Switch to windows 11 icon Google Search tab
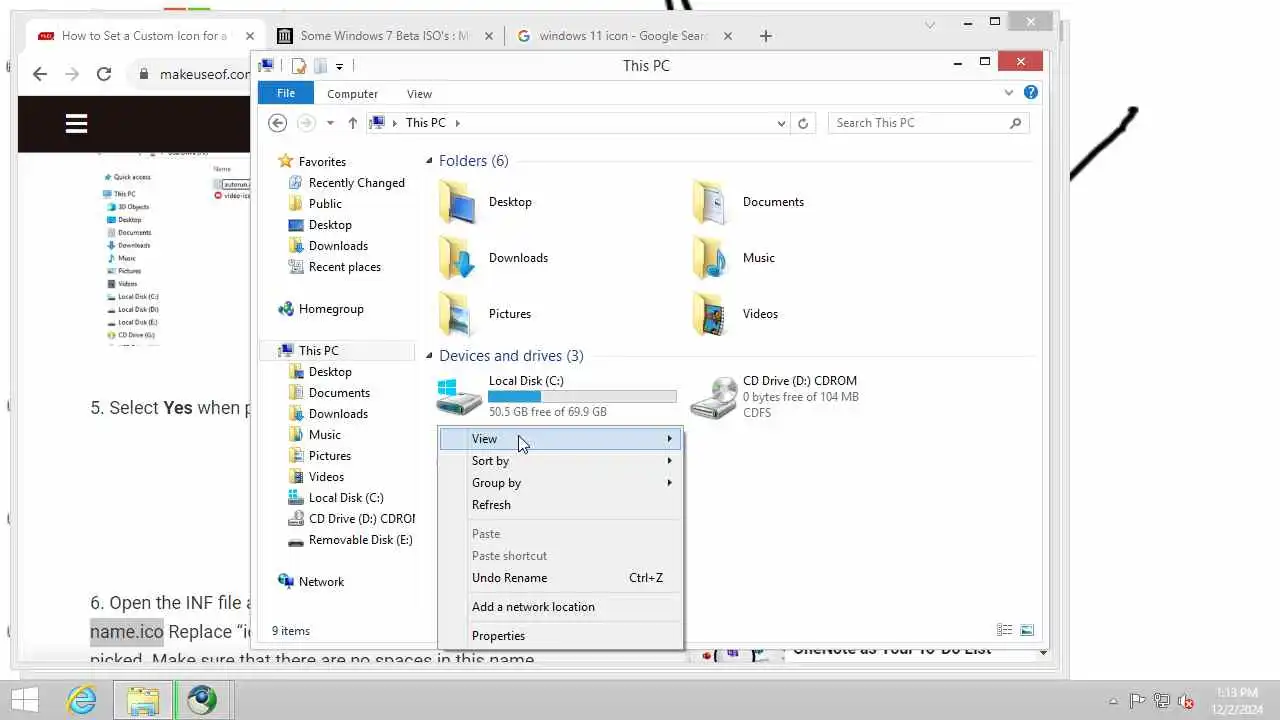Image resolution: width=1280 pixels, height=720 pixels. 624,36
